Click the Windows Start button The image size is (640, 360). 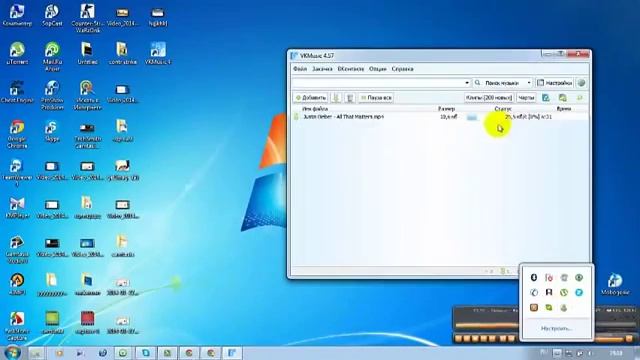click(x=12, y=353)
